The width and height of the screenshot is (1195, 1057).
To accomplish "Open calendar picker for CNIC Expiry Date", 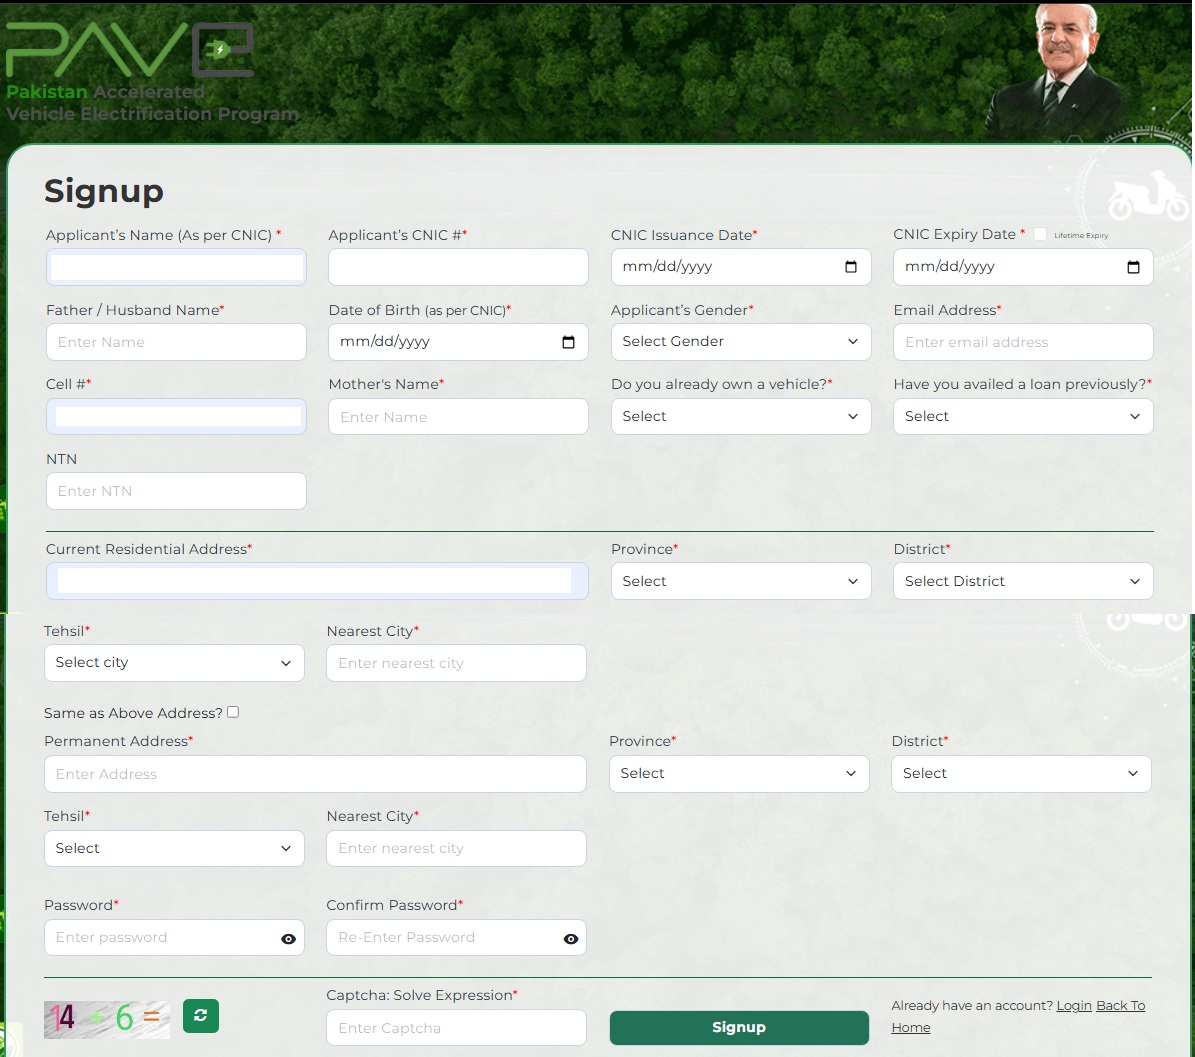I will [1133, 267].
